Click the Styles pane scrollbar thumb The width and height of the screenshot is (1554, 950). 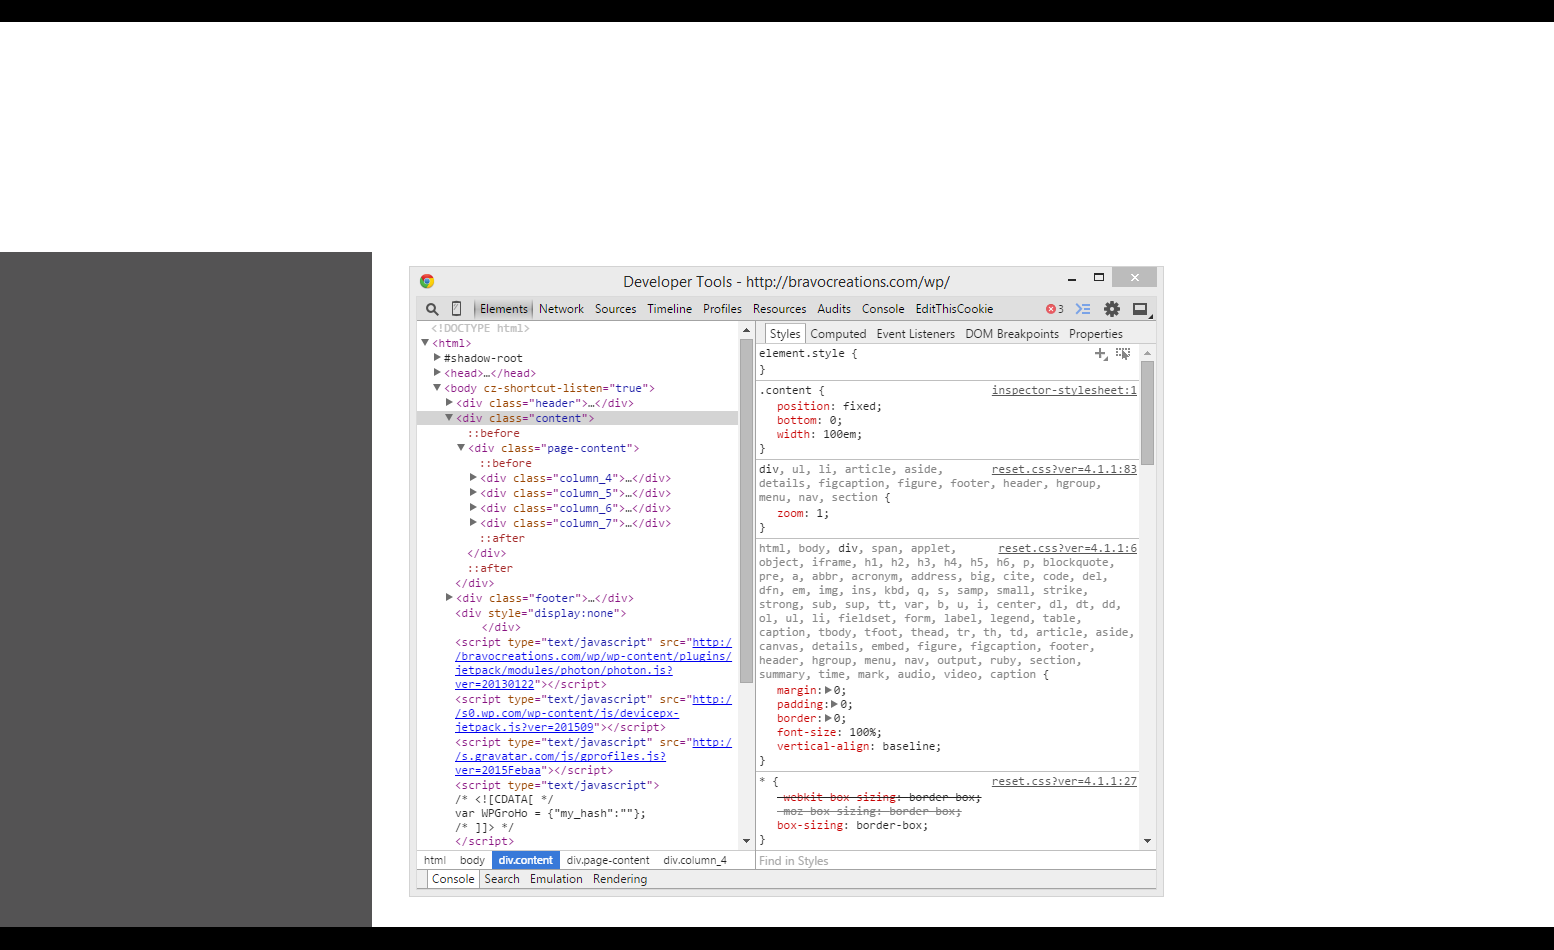(1148, 412)
